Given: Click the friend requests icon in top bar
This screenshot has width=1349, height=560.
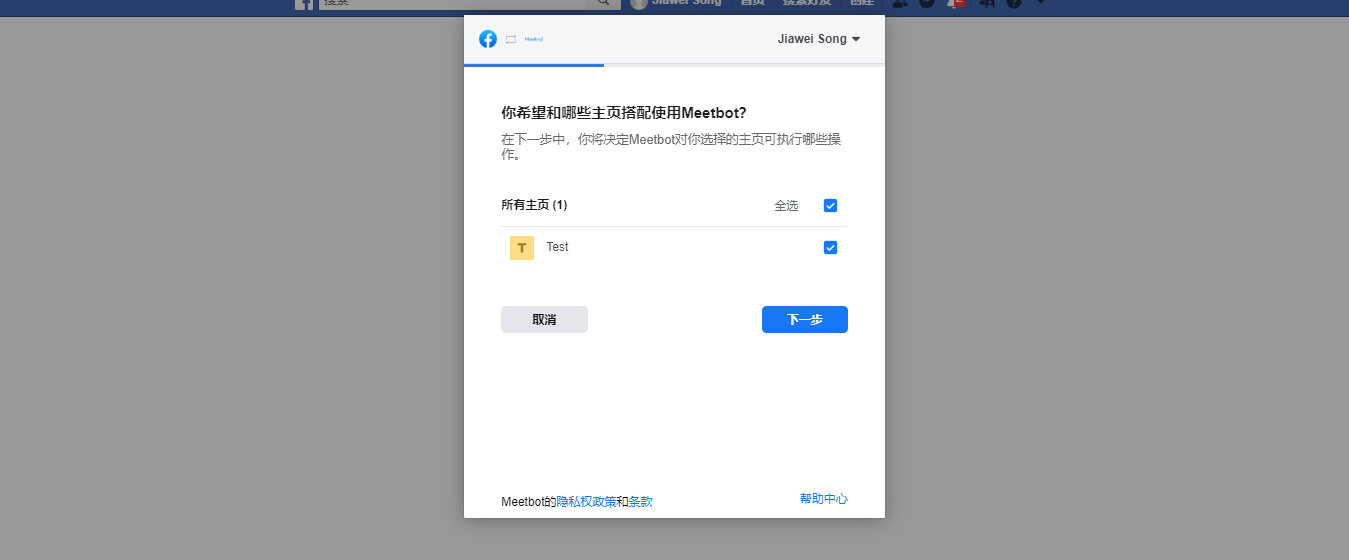Looking at the screenshot, I should tap(899, 3).
